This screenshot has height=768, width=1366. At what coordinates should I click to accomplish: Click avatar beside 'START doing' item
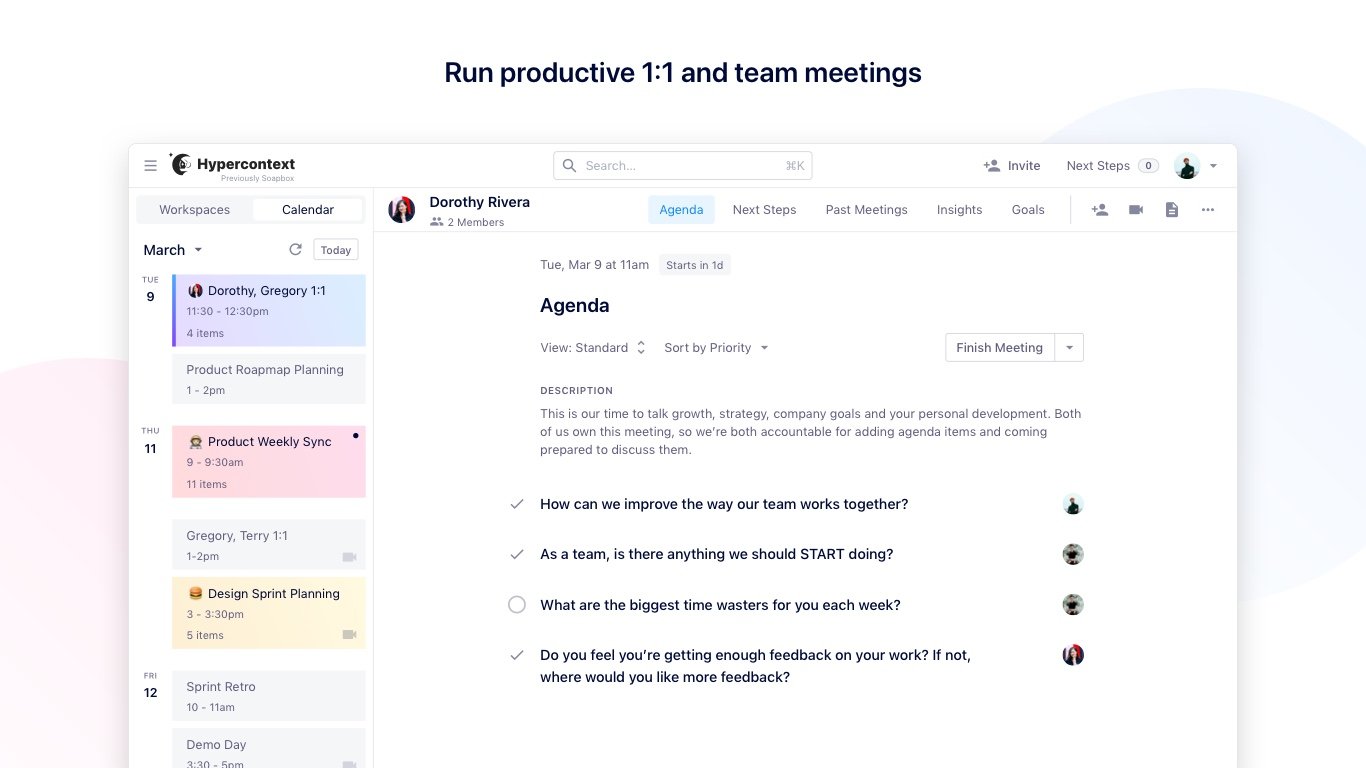(x=1073, y=555)
